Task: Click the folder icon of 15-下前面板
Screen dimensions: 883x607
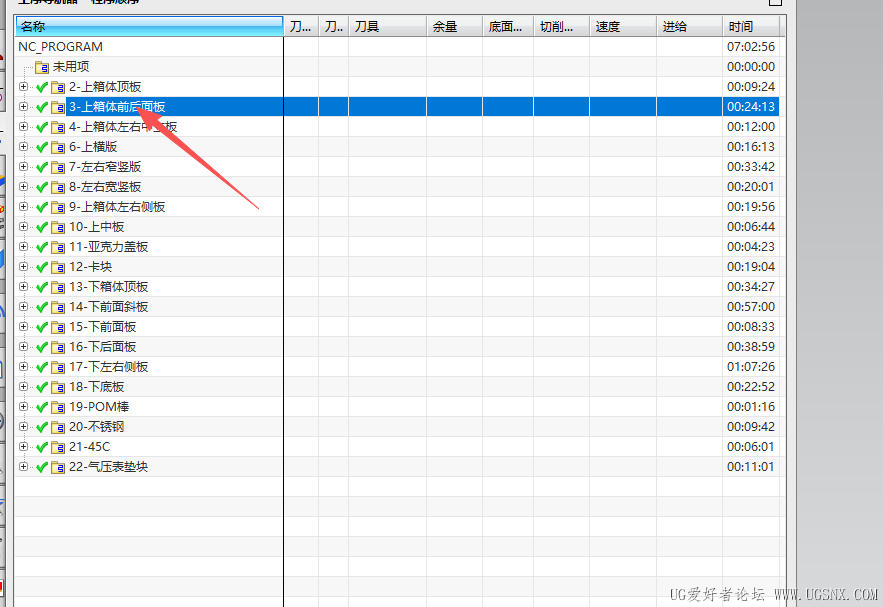Action: click(58, 327)
